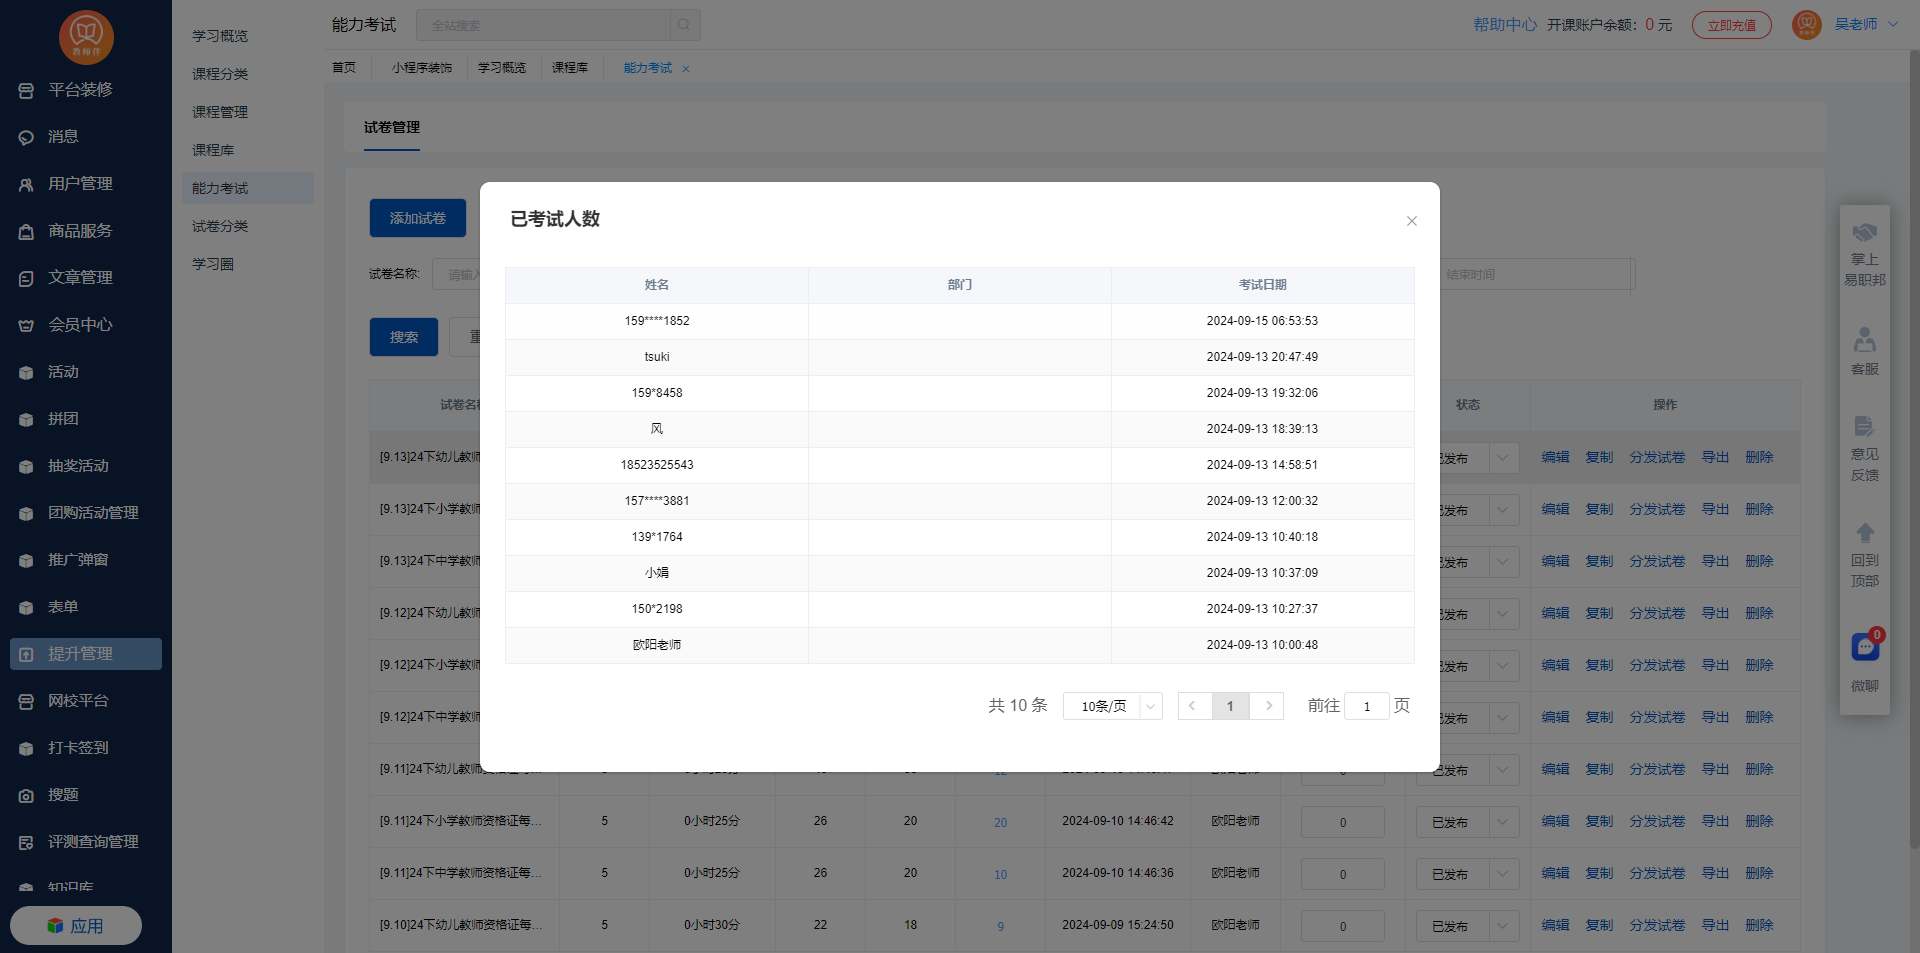Switch to the 课程库 tab
This screenshot has width=1920, height=953.
click(569, 68)
